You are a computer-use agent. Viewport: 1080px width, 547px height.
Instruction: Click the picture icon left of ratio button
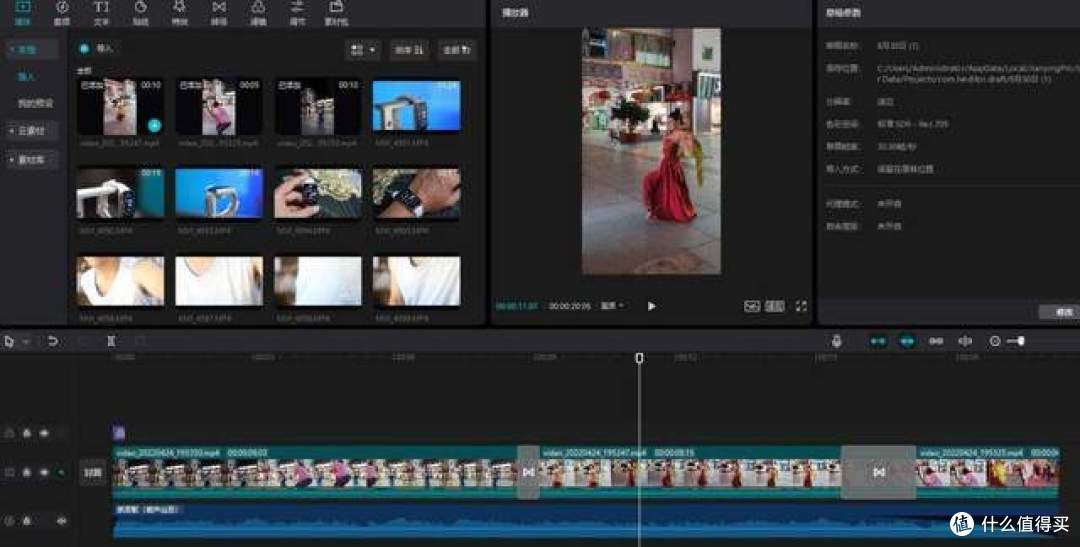751,306
